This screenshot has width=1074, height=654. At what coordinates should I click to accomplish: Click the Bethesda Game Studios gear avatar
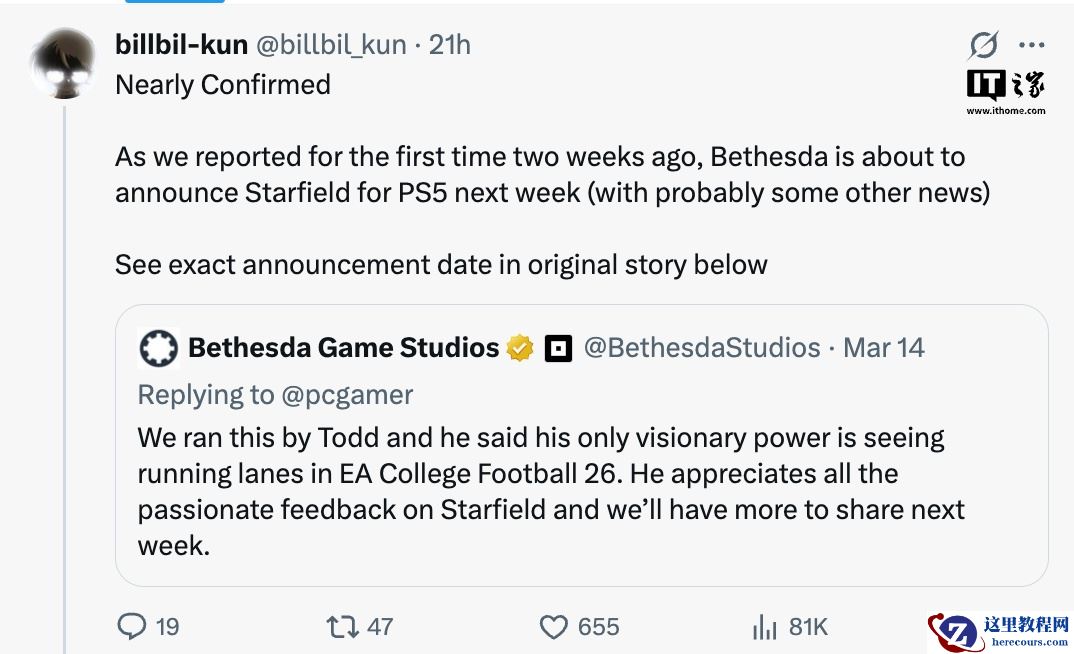pyautogui.click(x=158, y=348)
